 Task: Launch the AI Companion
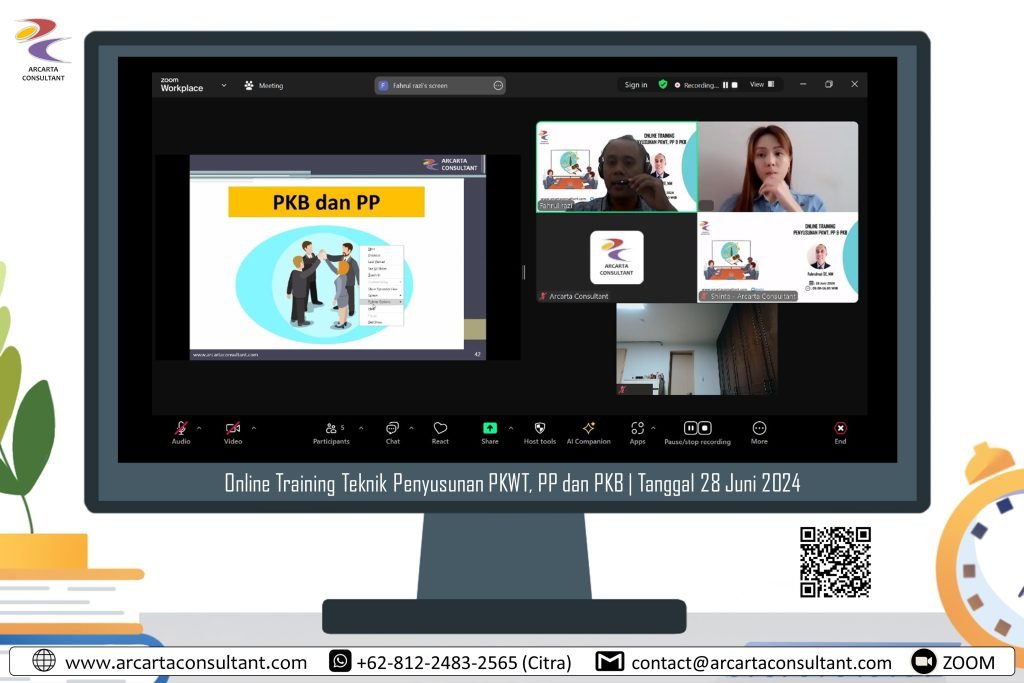[588, 428]
